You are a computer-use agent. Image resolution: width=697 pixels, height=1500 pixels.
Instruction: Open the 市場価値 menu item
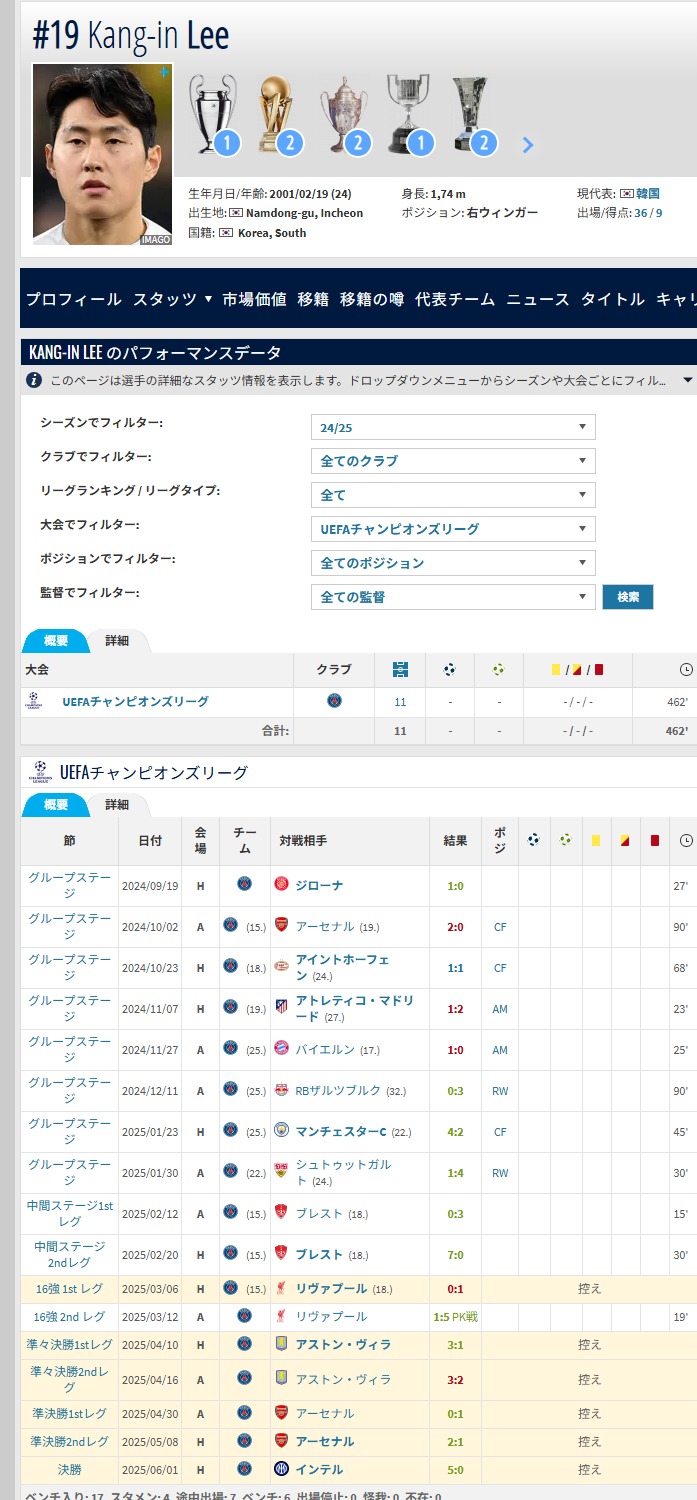coord(254,299)
